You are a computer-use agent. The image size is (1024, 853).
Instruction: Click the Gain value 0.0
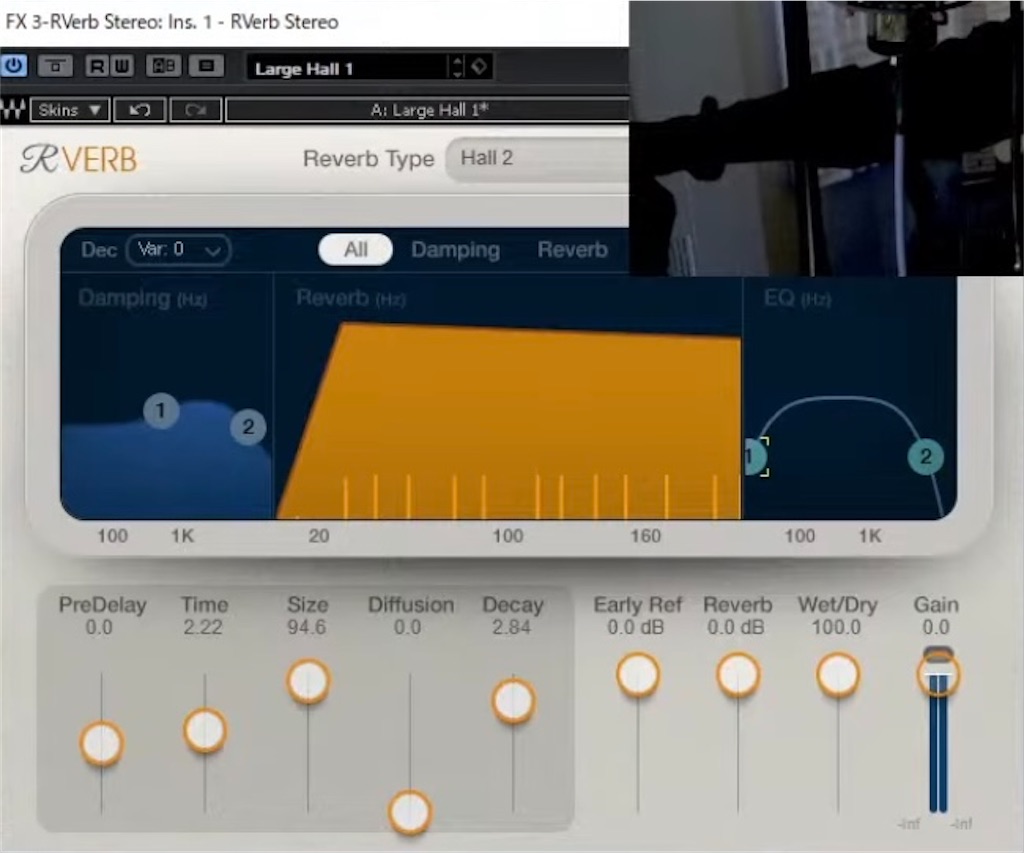[936, 628]
